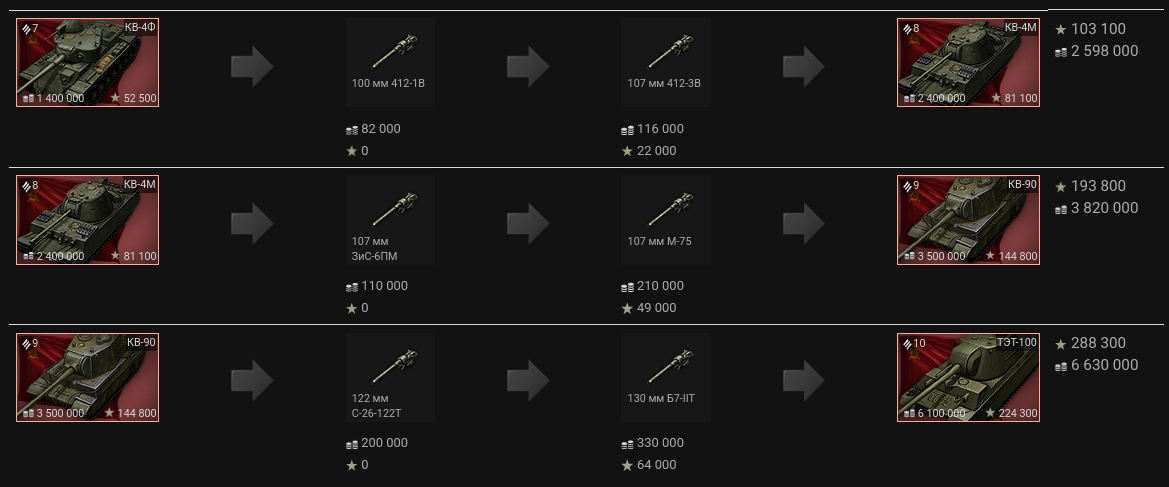Viewport: 1169px width, 487px height.
Task: Click the arrow before the top-row КВ-4М tank
Action: [x=803, y=67]
